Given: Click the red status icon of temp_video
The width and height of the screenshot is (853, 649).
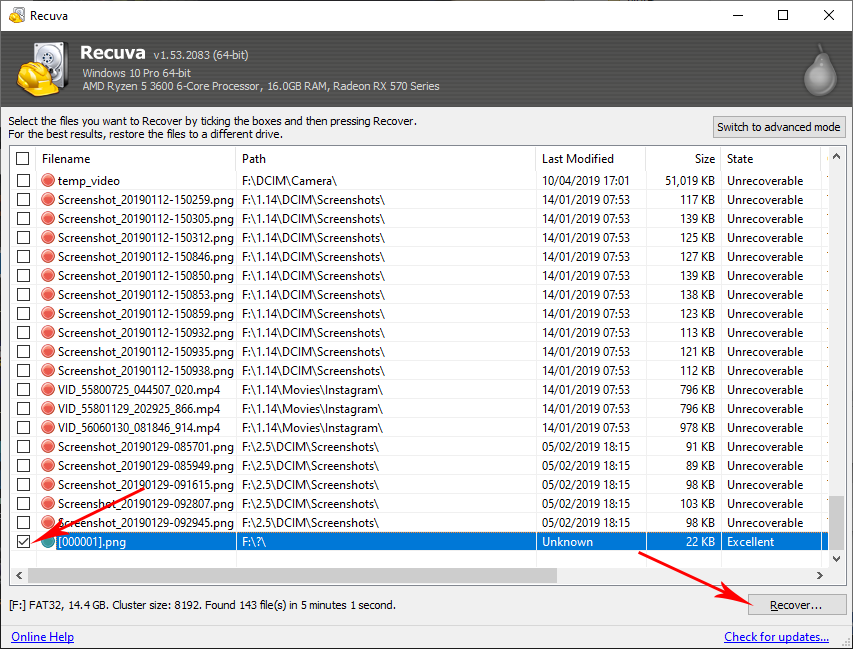Looking at the screenshot, I should pos(48,180).
